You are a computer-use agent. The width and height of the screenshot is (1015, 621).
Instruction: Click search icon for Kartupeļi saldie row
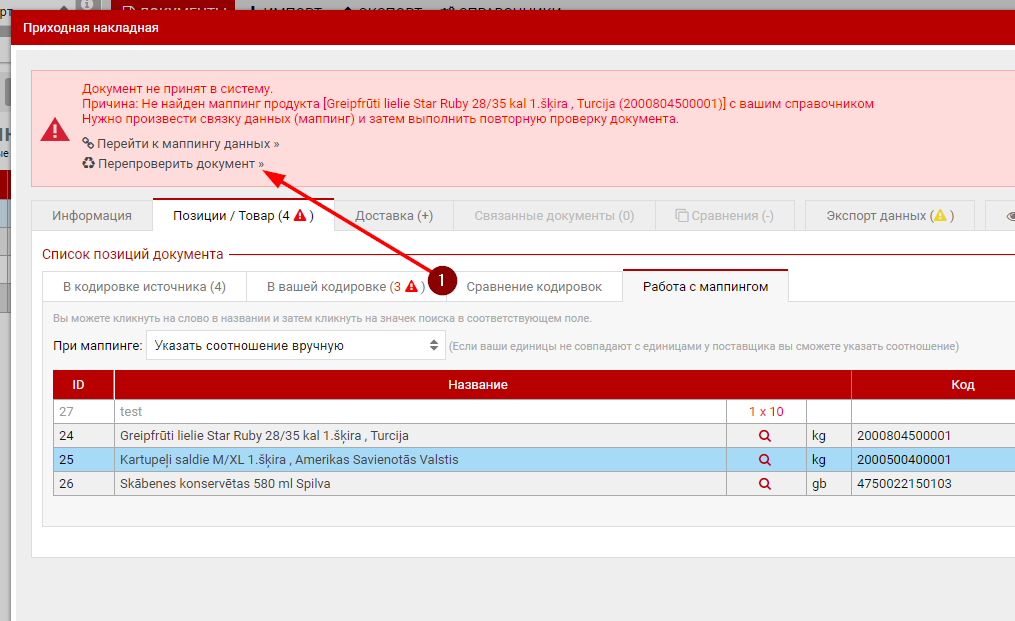pyautogui.click(x=765, y=460)
